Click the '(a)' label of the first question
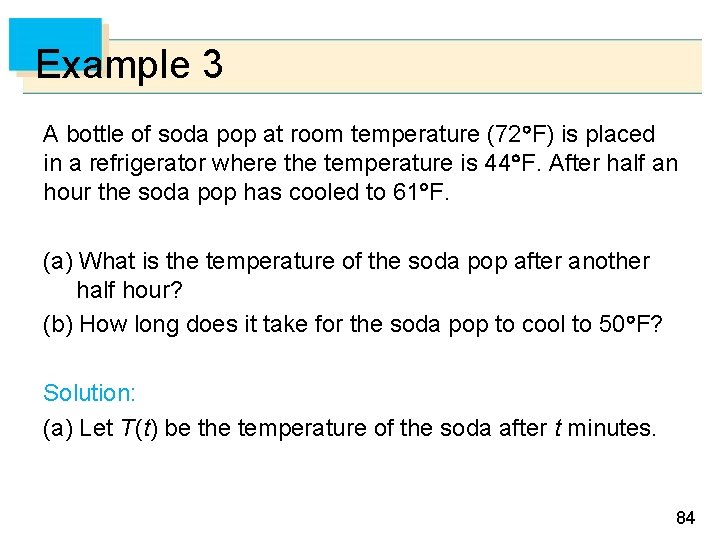The height and width of the screenshot is (540, 720). pos(57,262)
